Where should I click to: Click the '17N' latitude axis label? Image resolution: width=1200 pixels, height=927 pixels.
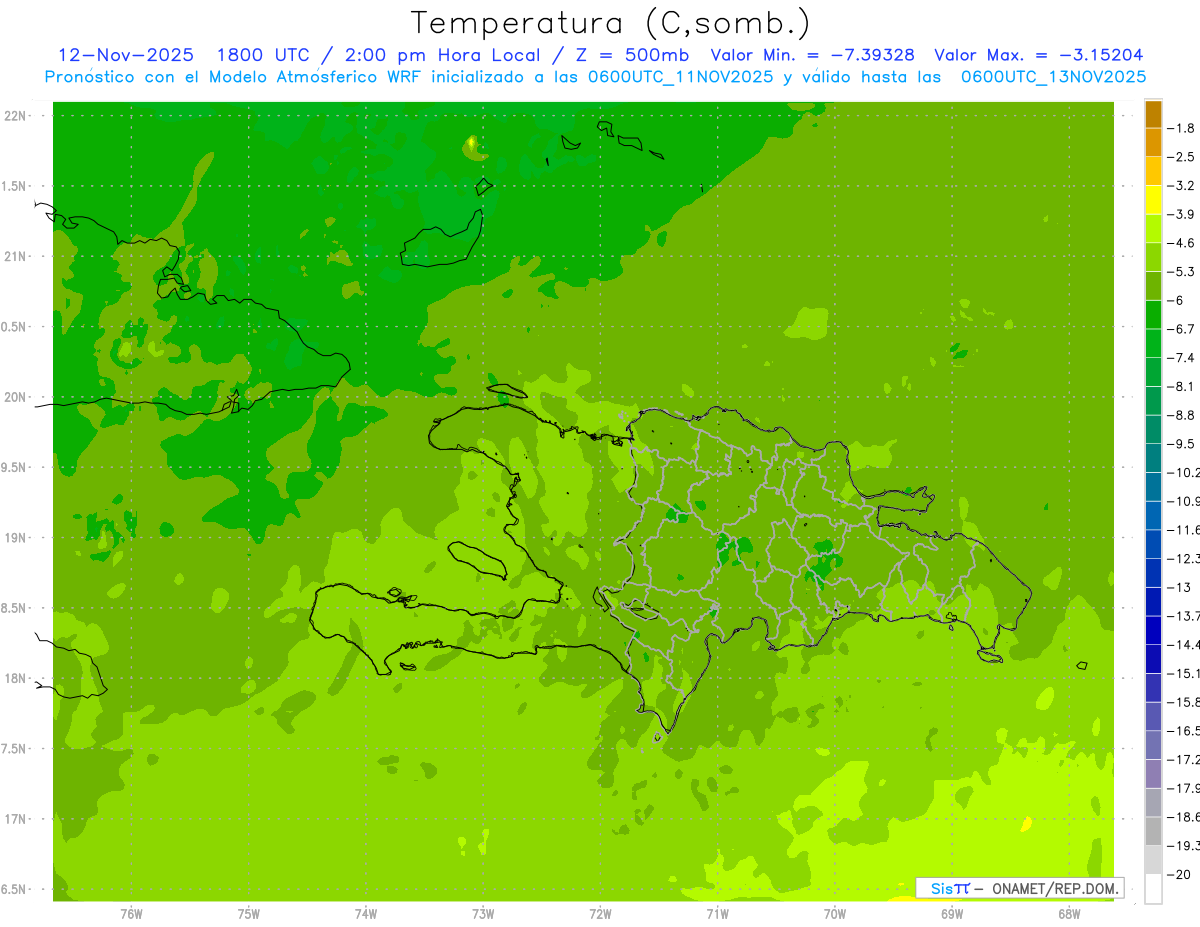[x=16, y=819]
